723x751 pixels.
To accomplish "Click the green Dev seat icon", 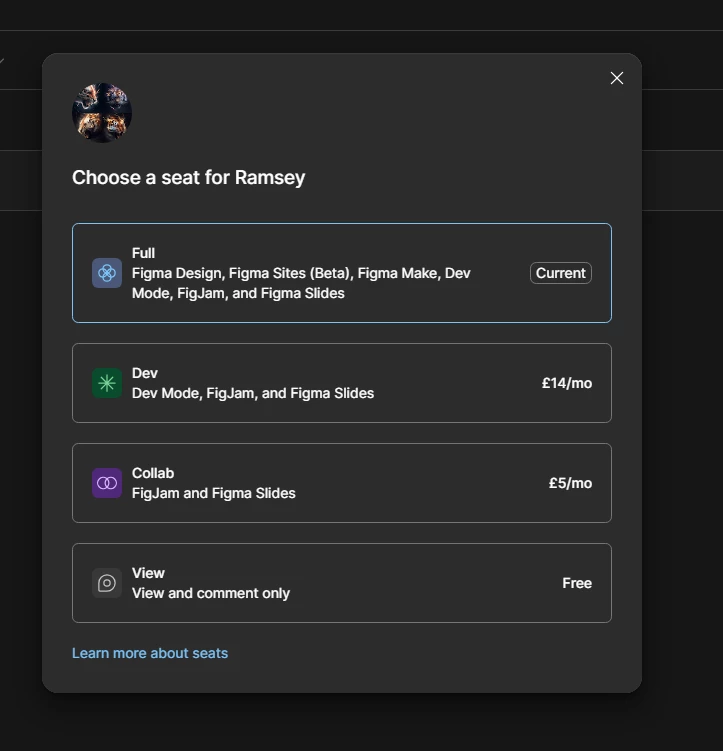I will (107, 383).
